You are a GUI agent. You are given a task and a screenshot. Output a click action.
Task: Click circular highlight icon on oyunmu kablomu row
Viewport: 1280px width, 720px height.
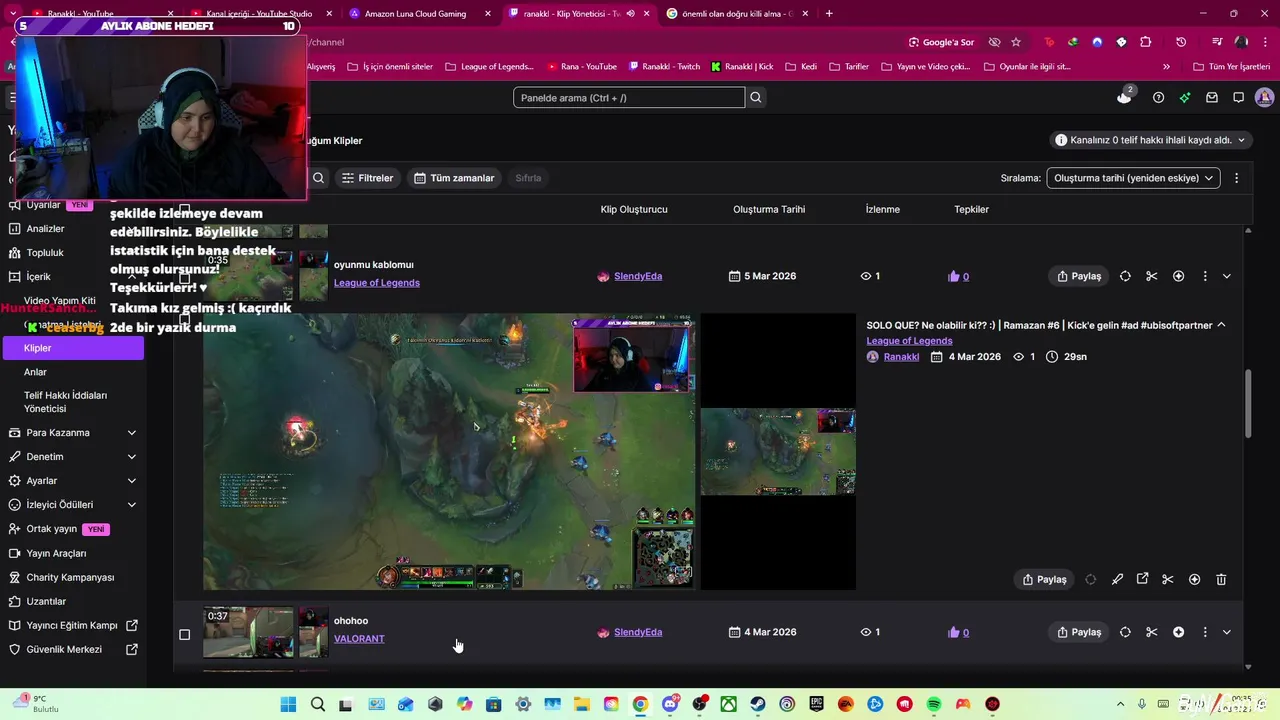click(1125, 276)
